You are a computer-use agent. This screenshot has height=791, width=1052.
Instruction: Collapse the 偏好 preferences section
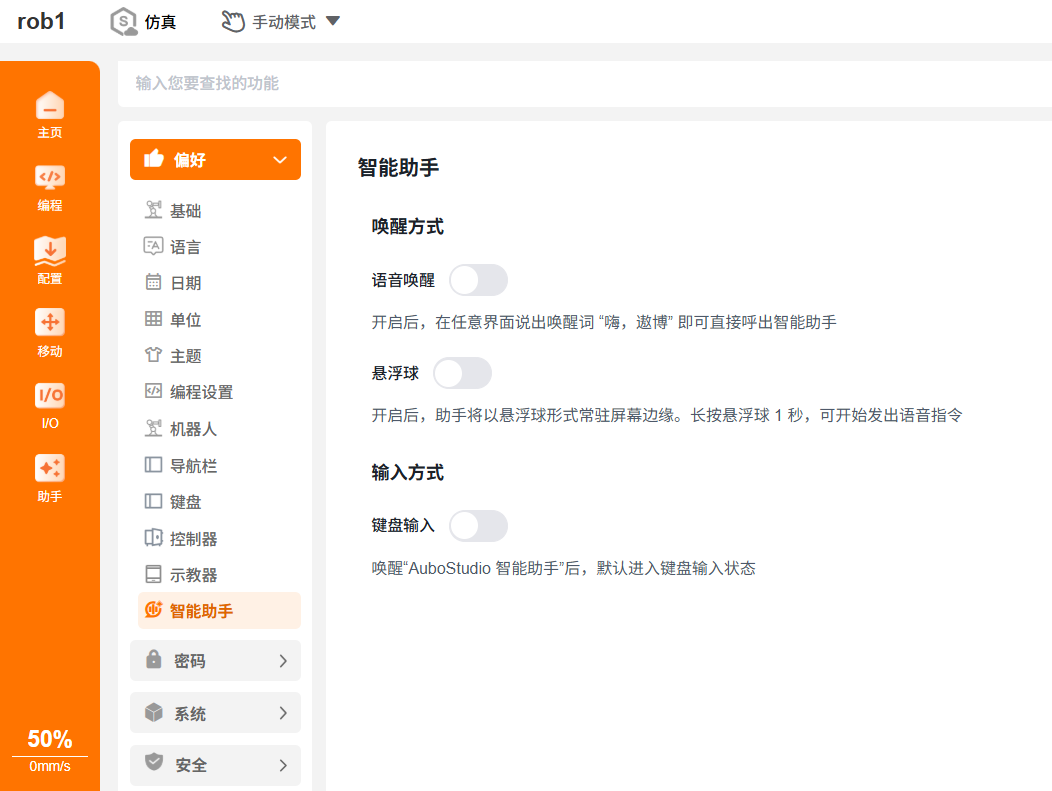click(x=215, y=160)
